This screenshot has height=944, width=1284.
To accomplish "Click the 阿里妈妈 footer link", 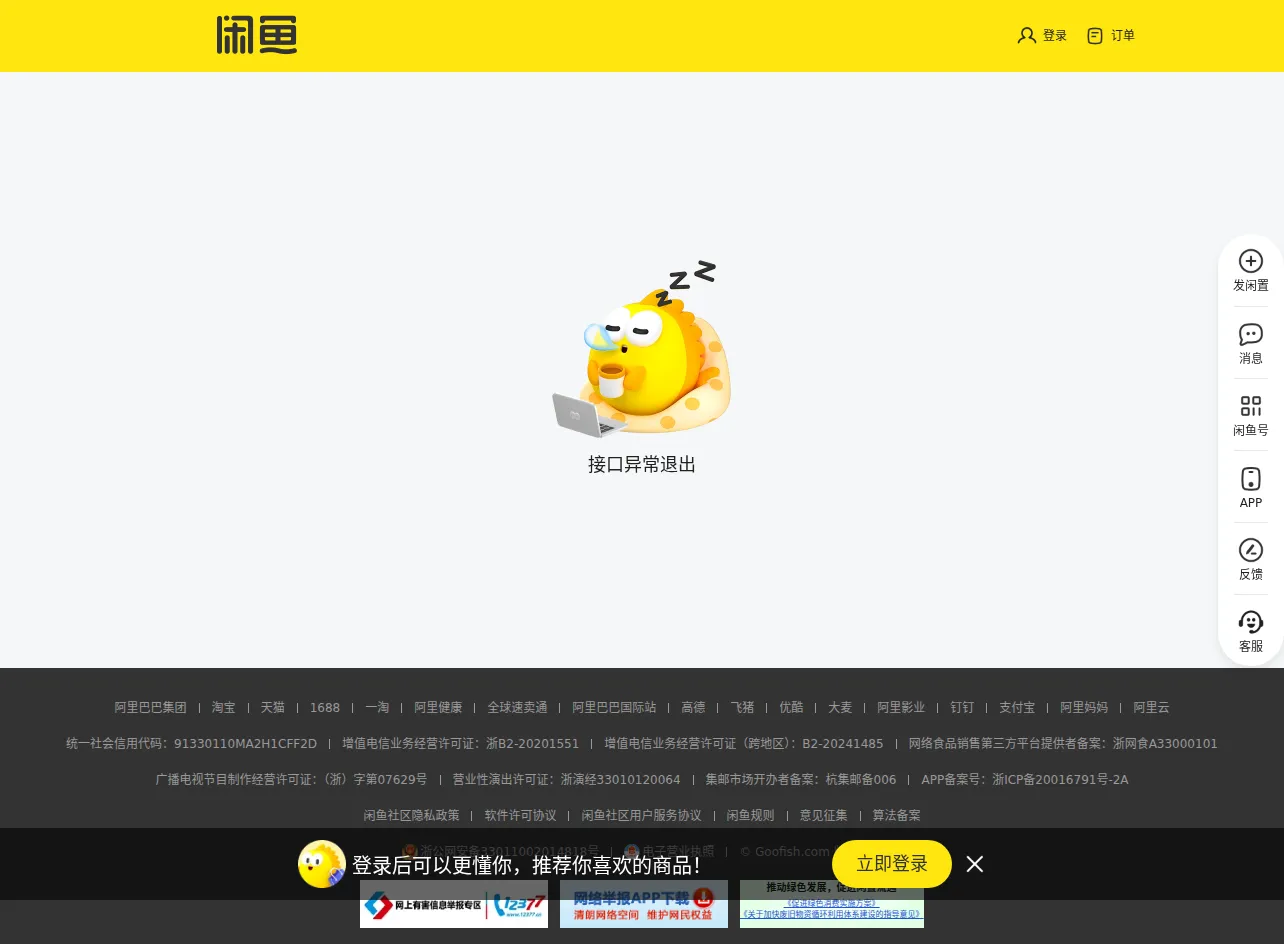I will (x=1084, y=707).
